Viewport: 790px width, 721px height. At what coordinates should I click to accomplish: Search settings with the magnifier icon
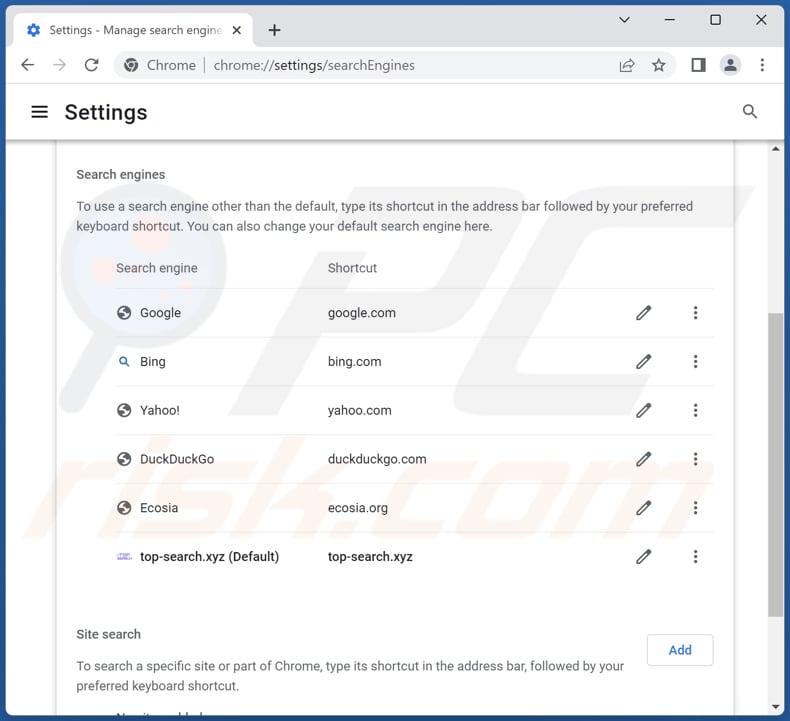750,111
